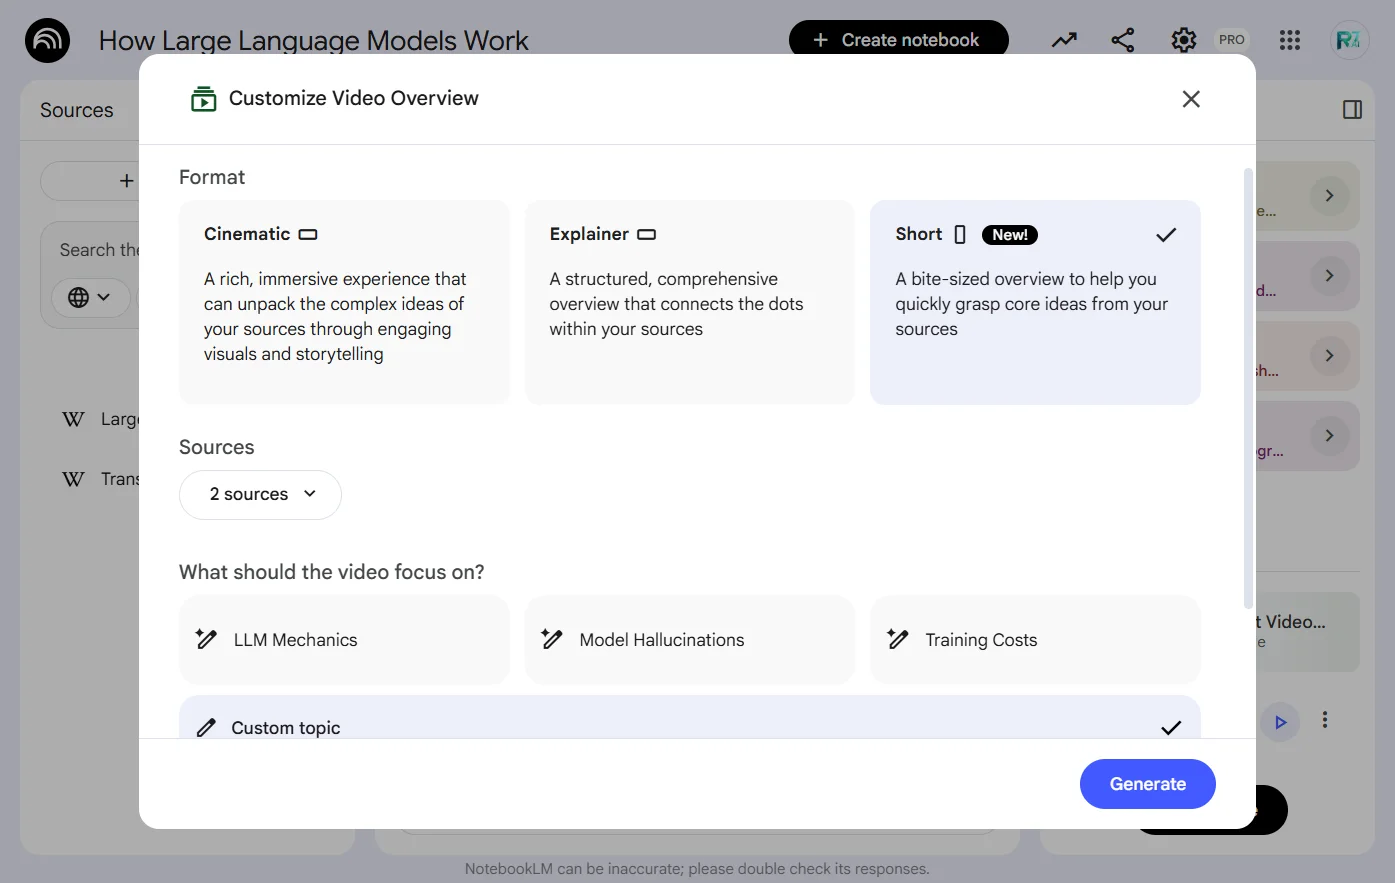Select the Explainer format card
This screenshot has height=883, width=1395.
point(690,302)
